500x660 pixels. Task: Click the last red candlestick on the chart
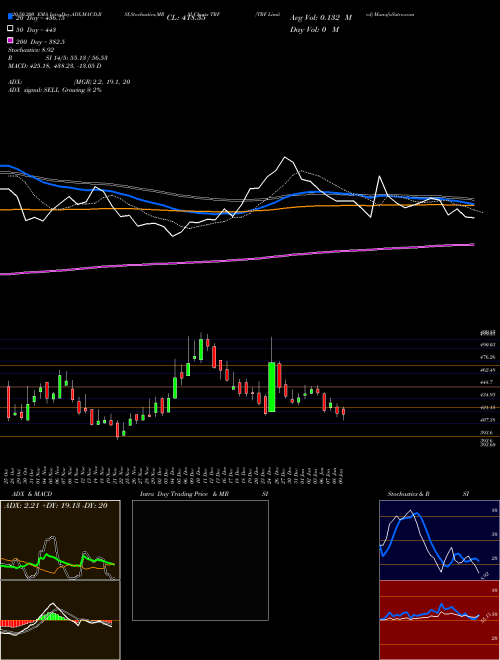click(x=343, y=412)
